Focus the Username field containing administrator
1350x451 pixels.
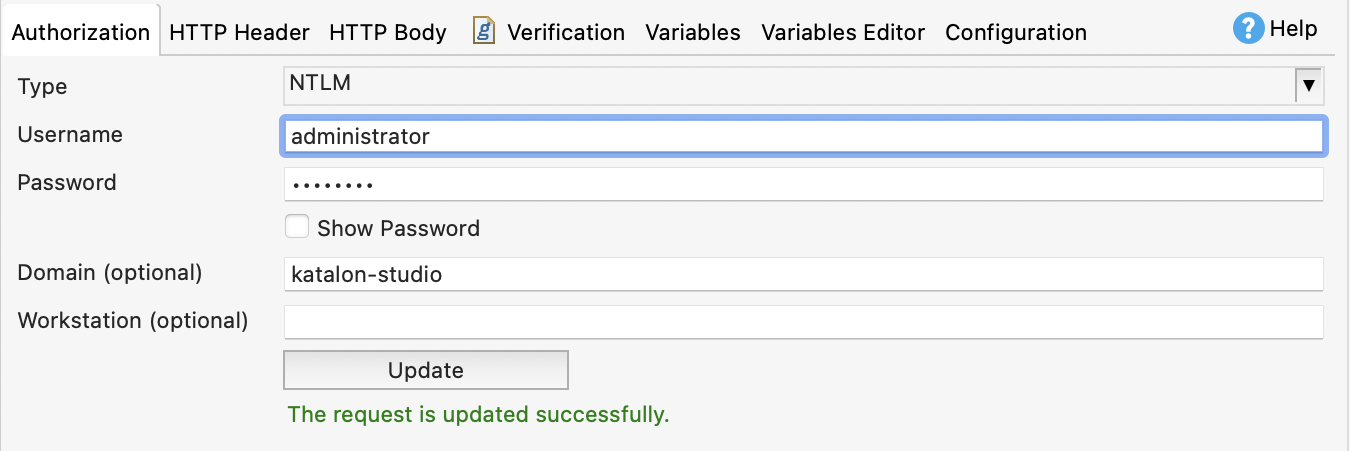pyautogui.click(x=804, y=136)
